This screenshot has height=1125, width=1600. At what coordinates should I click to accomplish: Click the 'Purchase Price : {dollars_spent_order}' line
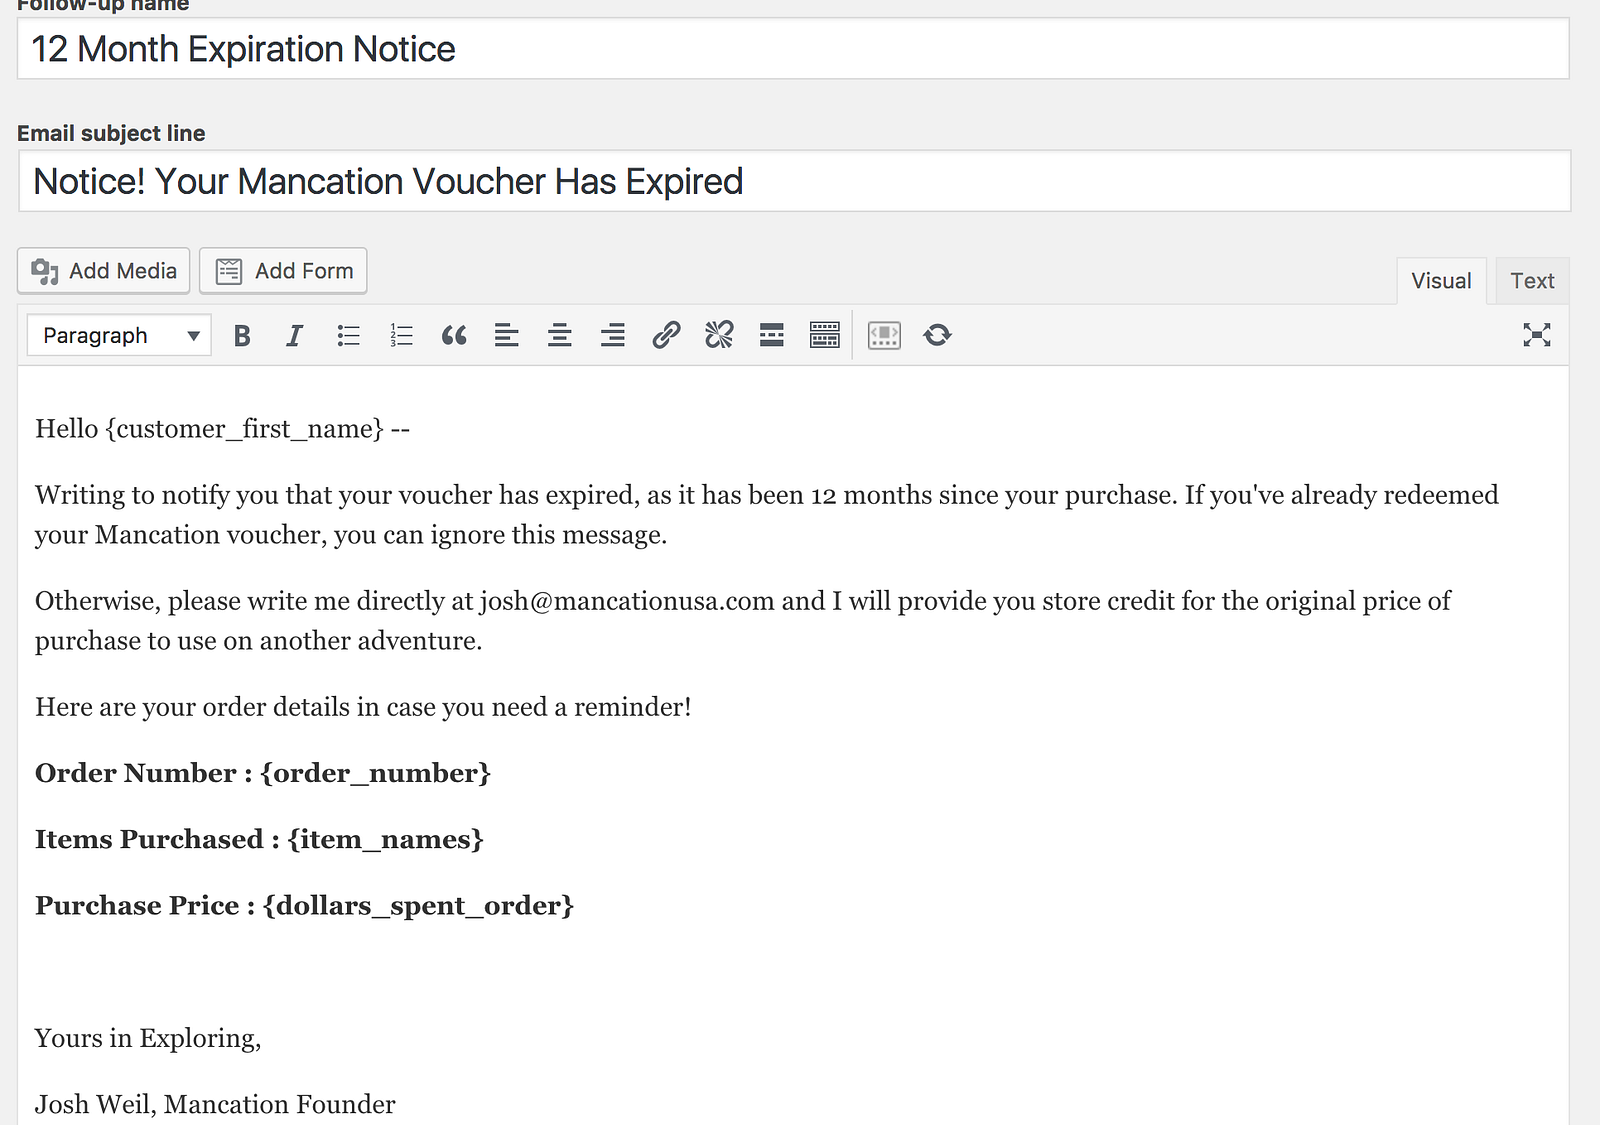(305, 905)
